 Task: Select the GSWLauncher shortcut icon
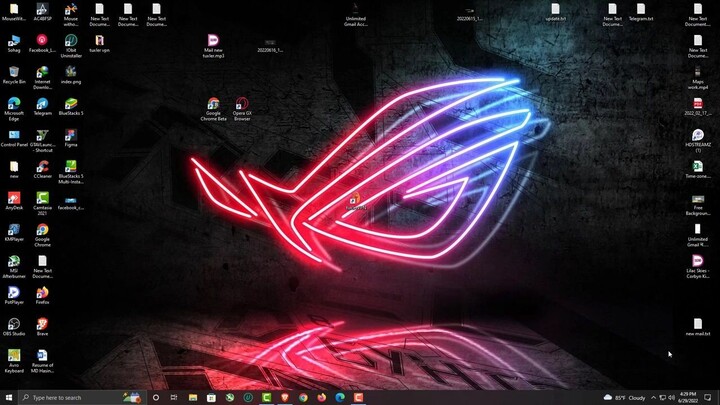(42, 141)
